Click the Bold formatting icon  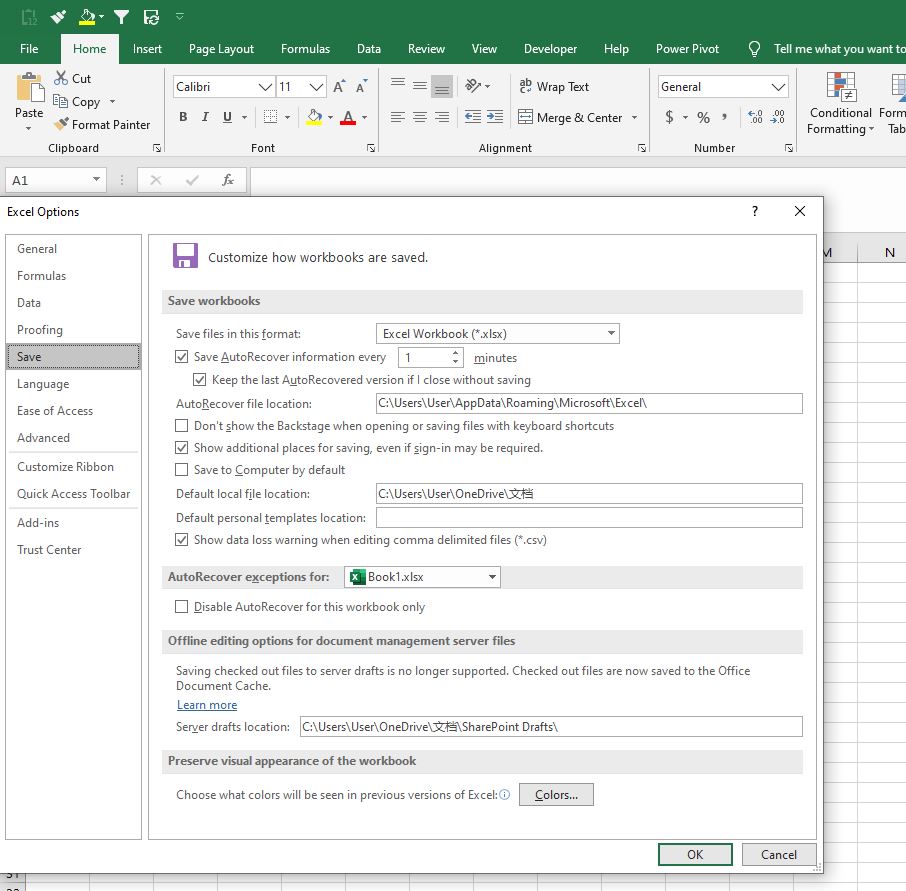click(183, 117)
